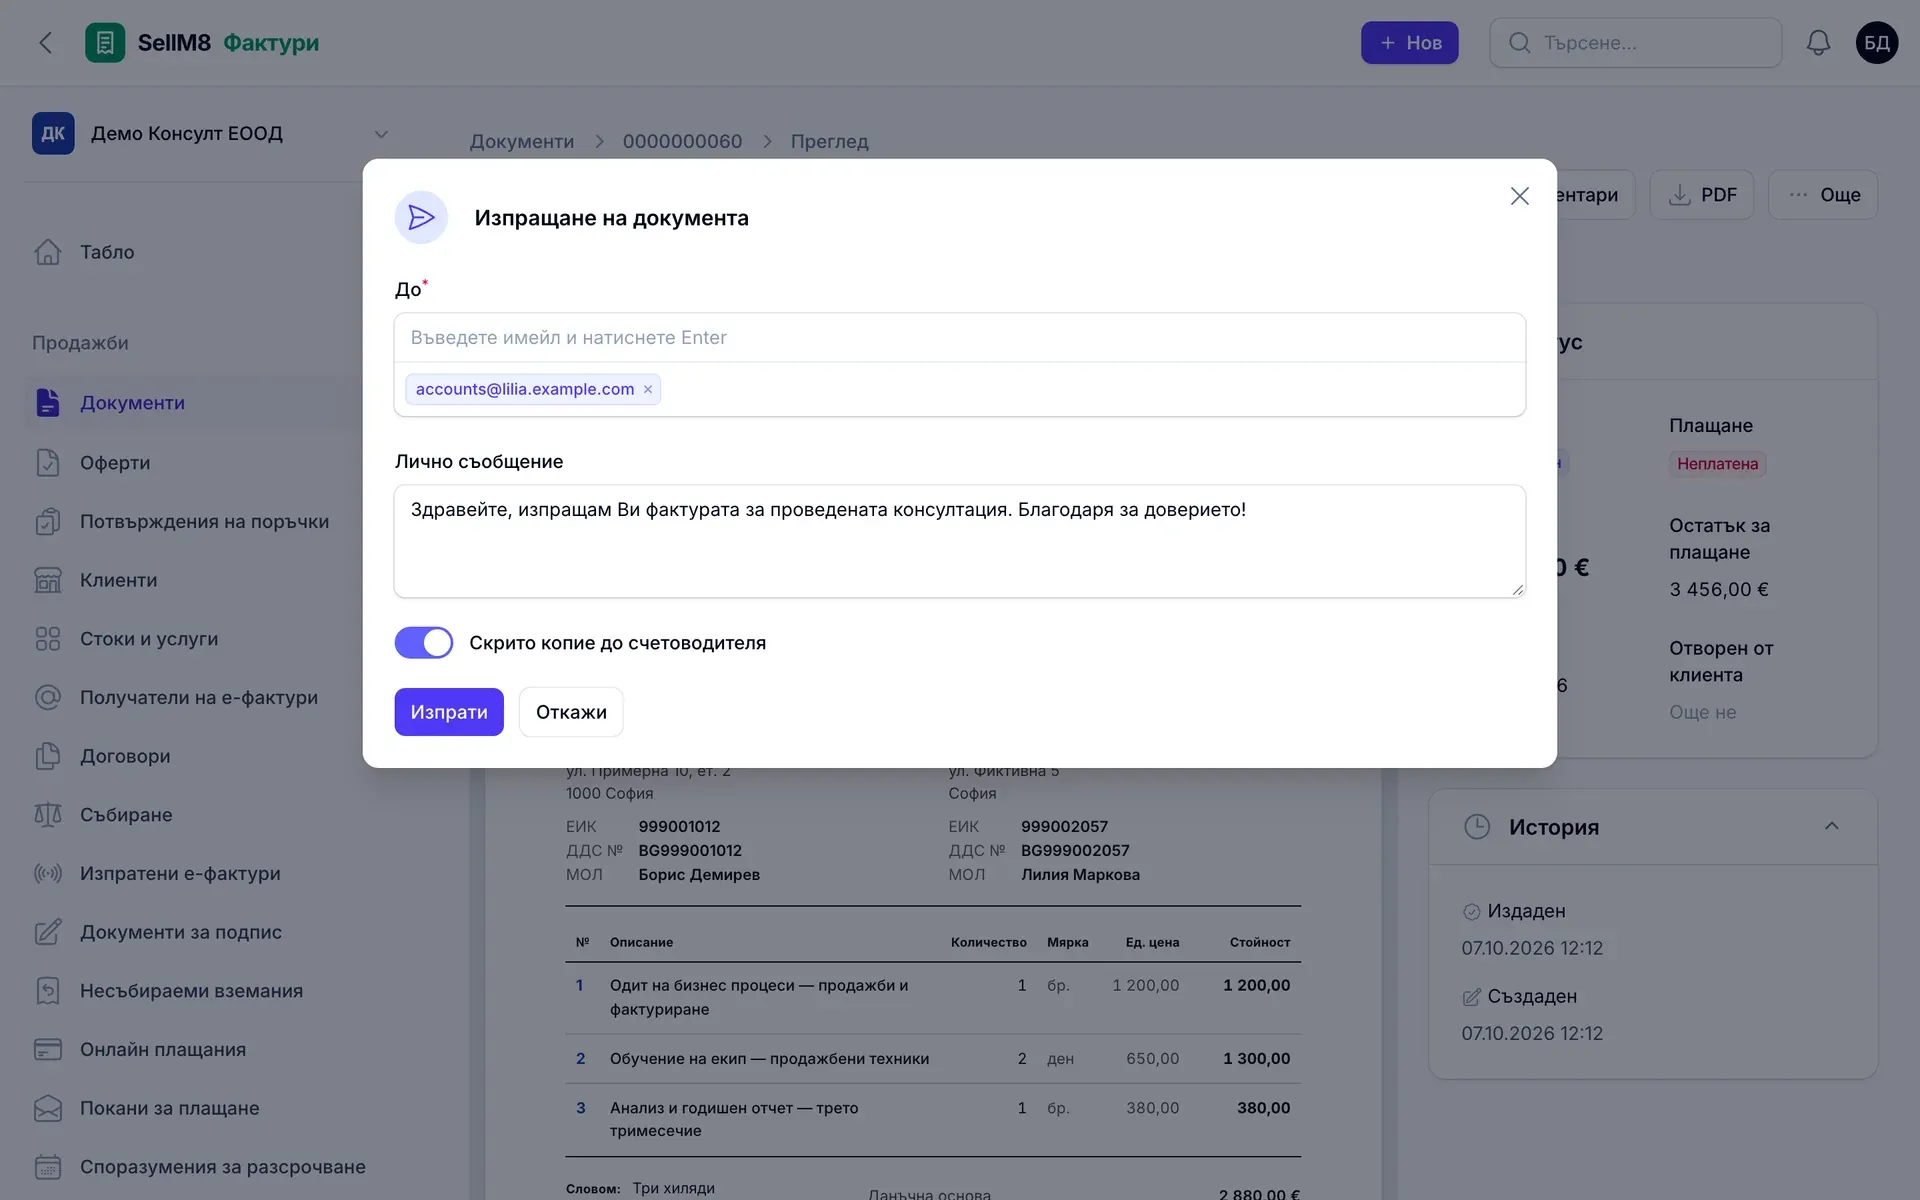This screenshot has width=1920, height=1200.
Task: Remove the accounts@lilia.example.com recipient chip
Action: pyautogui.click(x=648, y=390)
